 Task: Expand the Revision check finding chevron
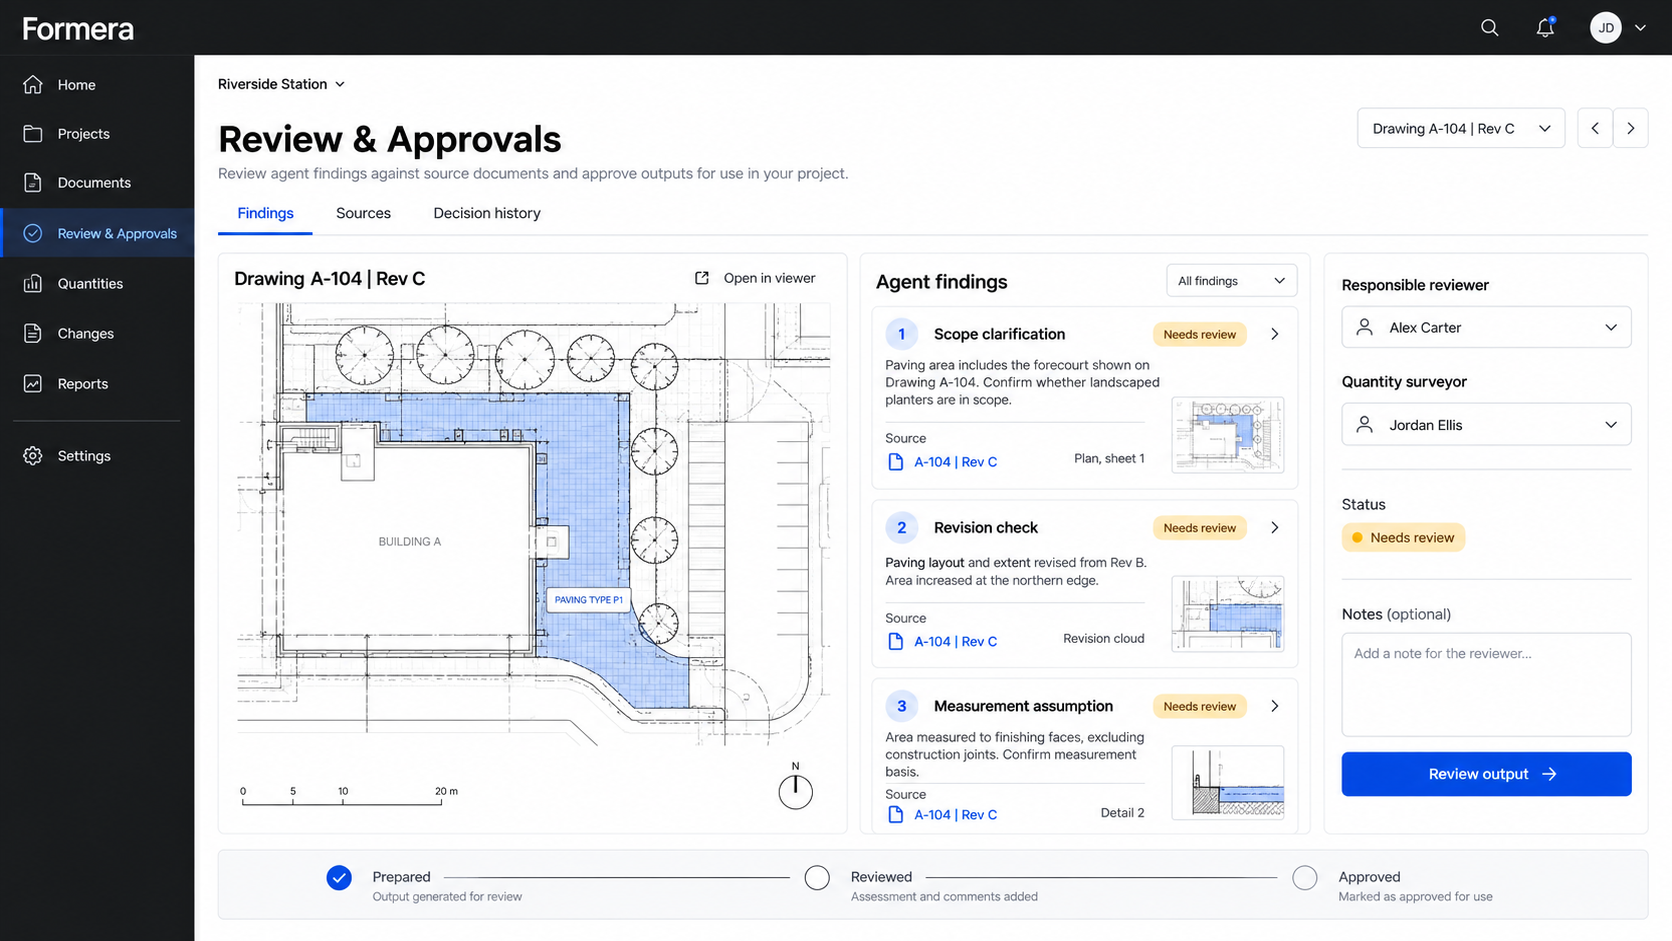(1275, 528)
